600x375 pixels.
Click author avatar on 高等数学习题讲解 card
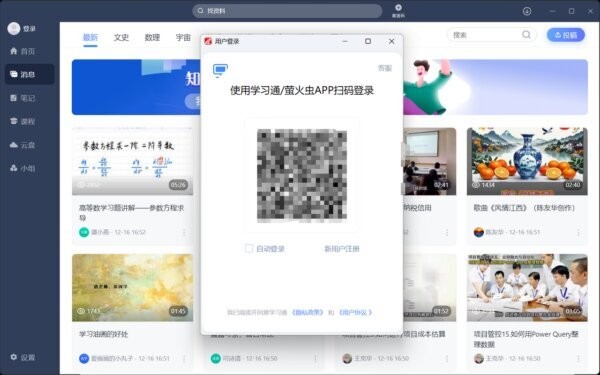84,232
